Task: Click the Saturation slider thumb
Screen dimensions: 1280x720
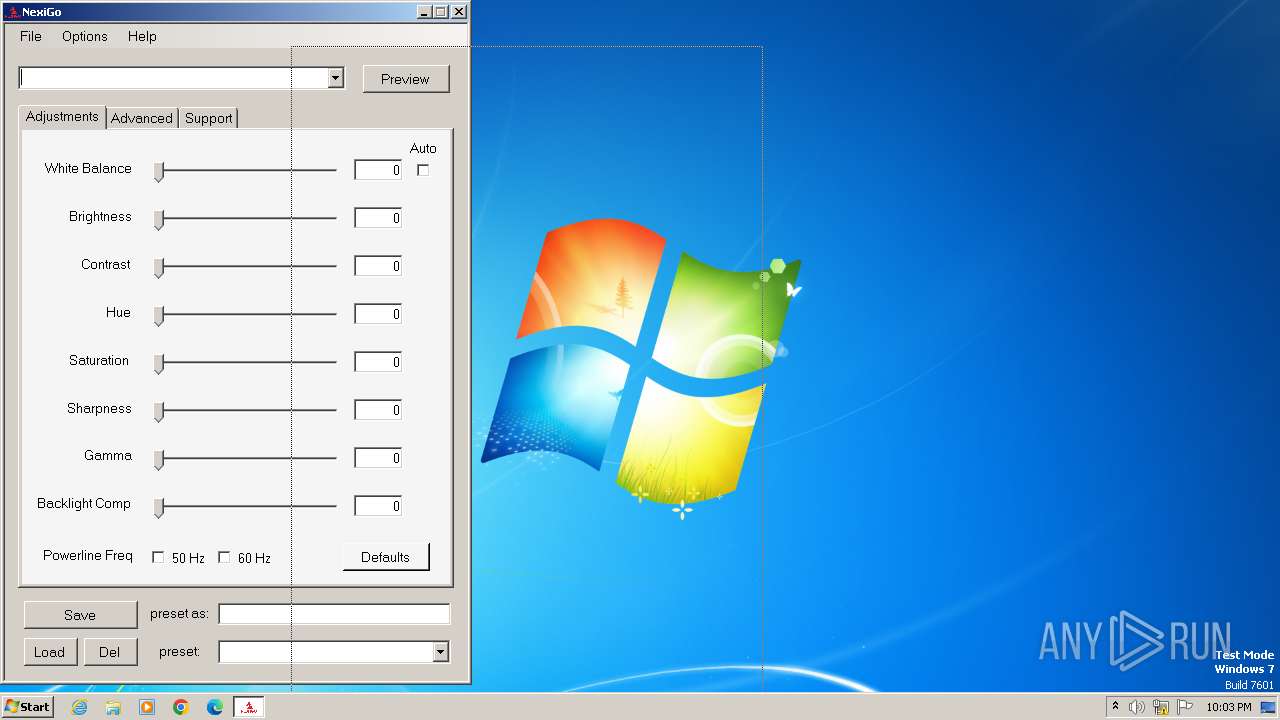Action: click(x=158, y=364)
